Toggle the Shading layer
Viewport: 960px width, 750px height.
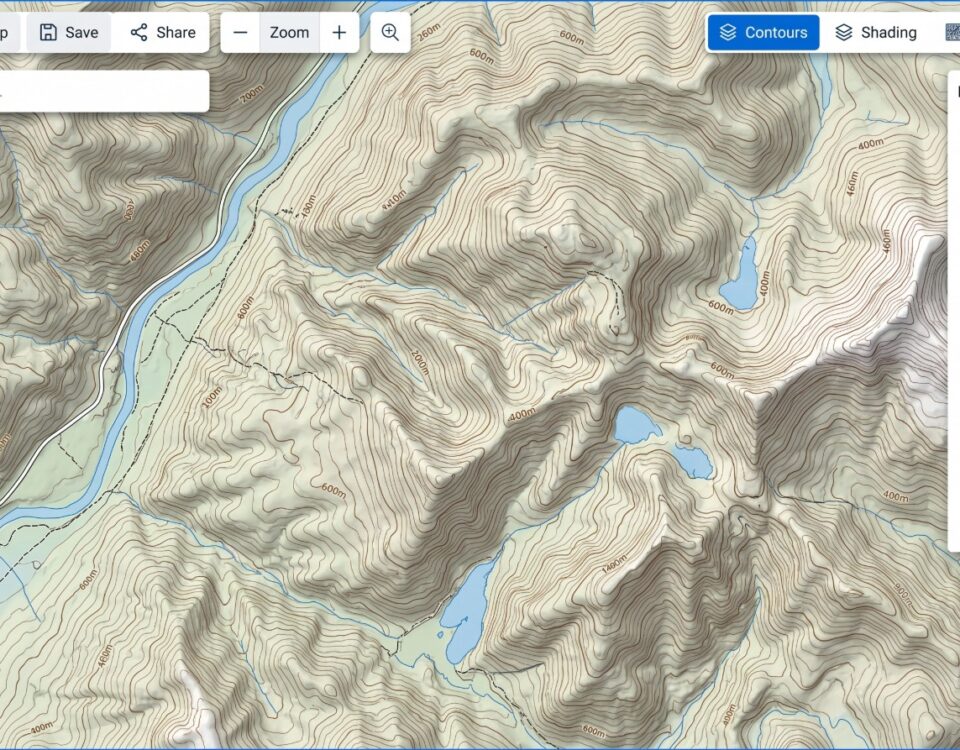point(876,32)
